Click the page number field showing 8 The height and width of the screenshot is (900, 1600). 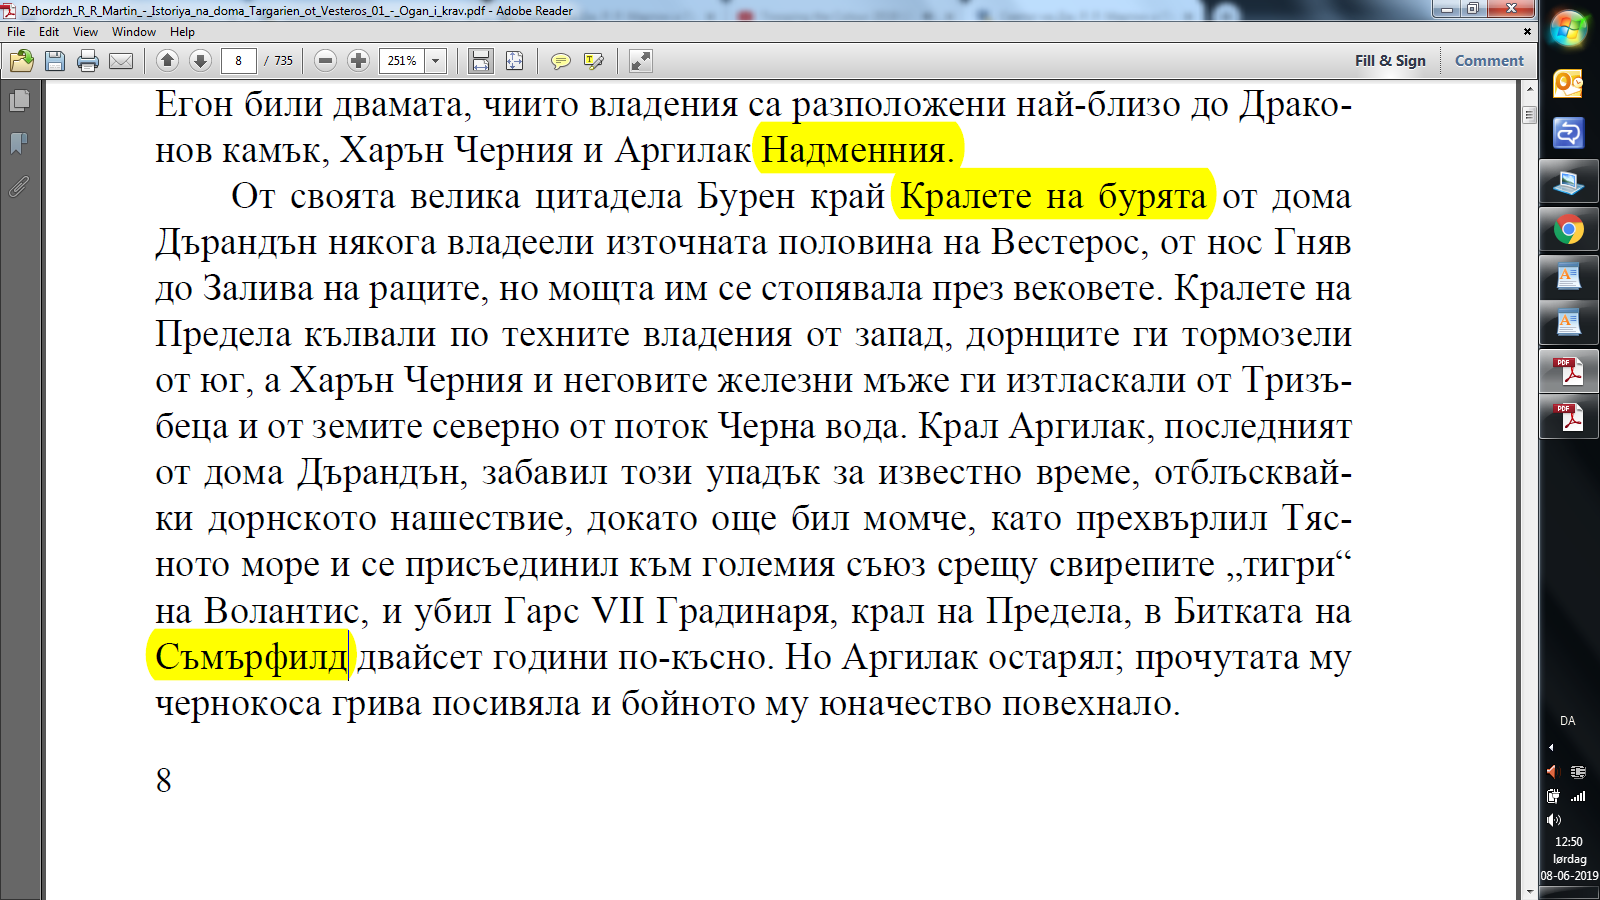(238, 61)
